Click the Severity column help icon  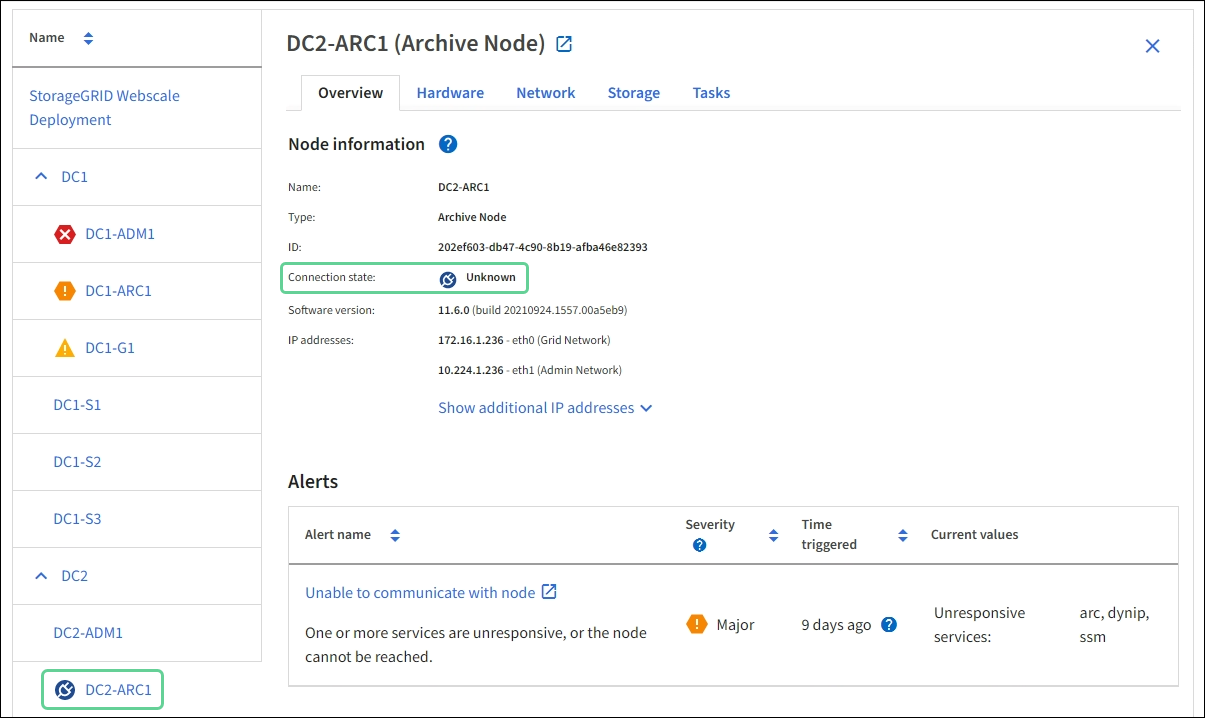[x=699, y=545]
